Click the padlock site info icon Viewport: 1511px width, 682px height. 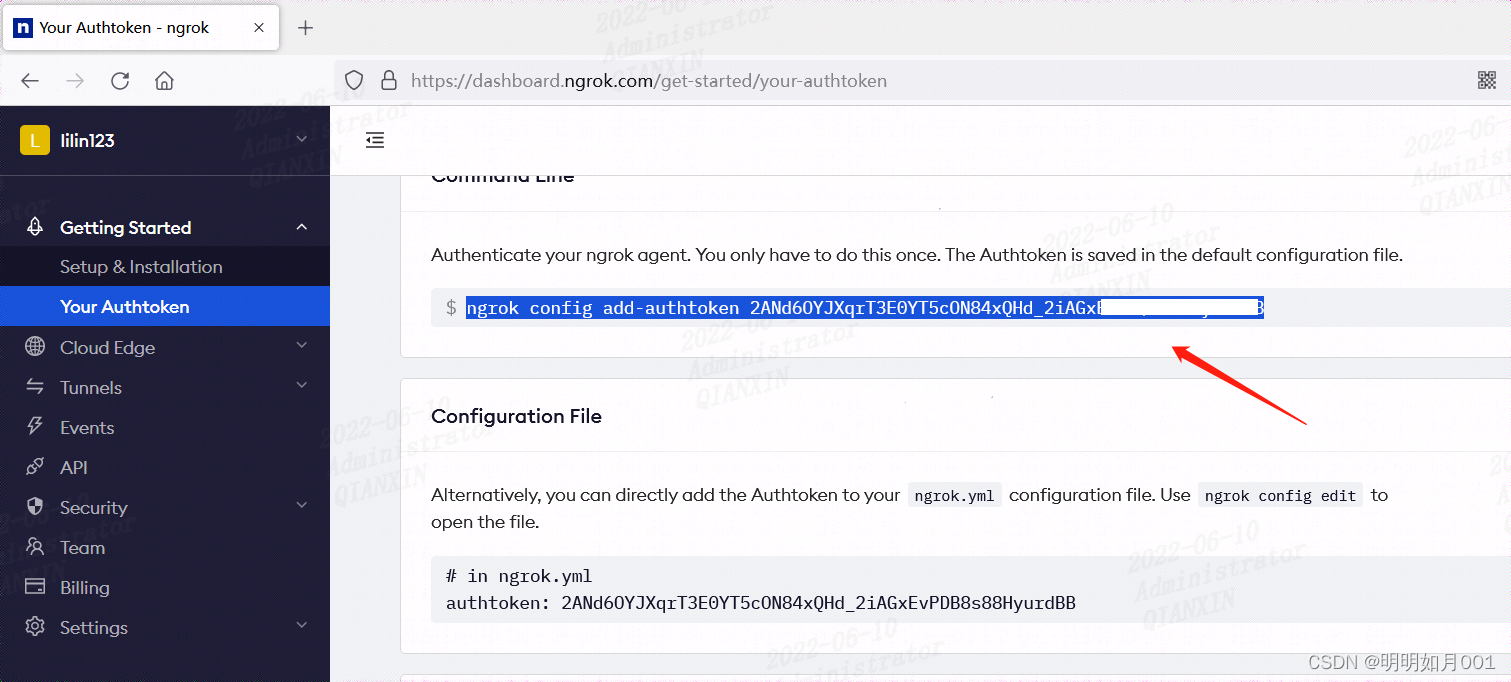[389, 81]
